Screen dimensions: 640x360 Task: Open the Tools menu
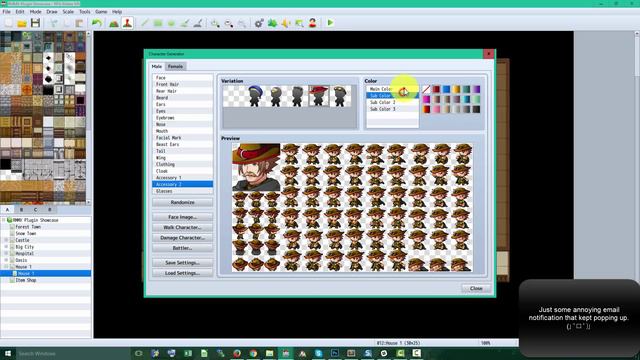pyautogui.click(x=84, y=12)
